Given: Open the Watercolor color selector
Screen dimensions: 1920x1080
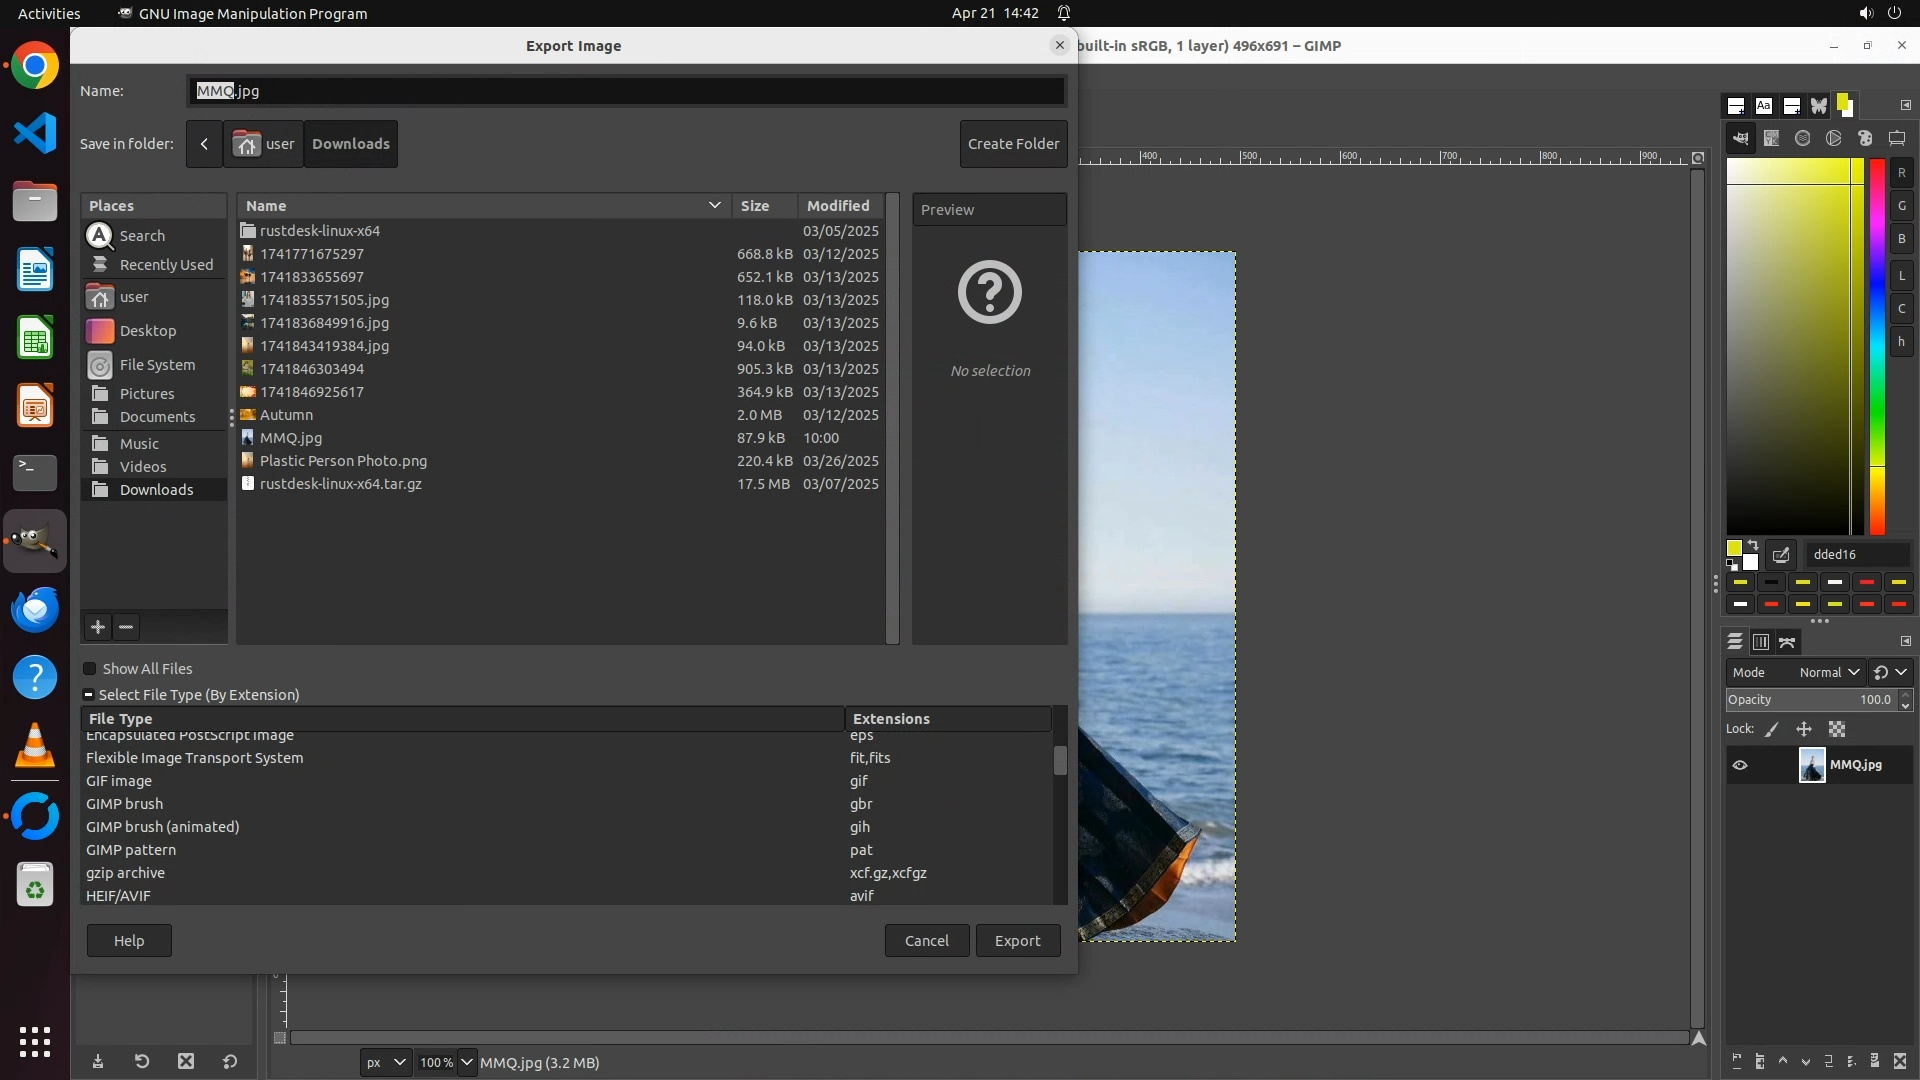Looking at the screenshot, I should coord(1803,139).
